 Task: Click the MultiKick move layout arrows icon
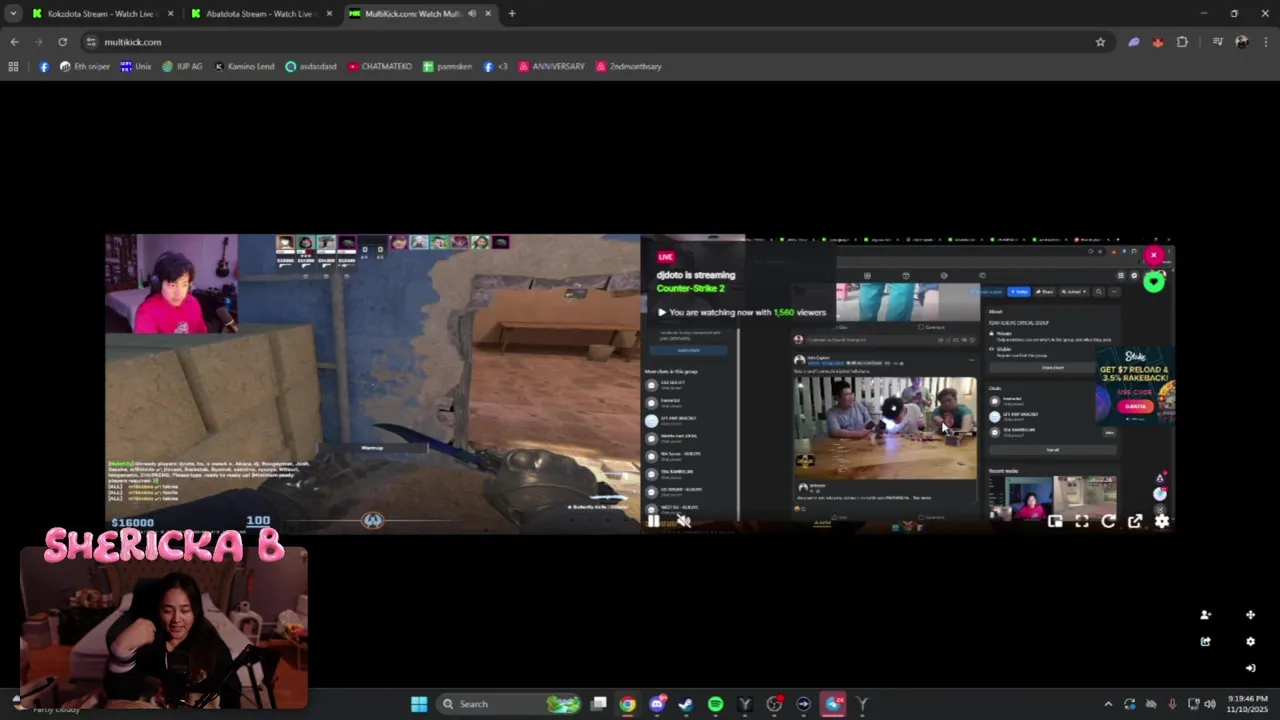[1250, 615]
